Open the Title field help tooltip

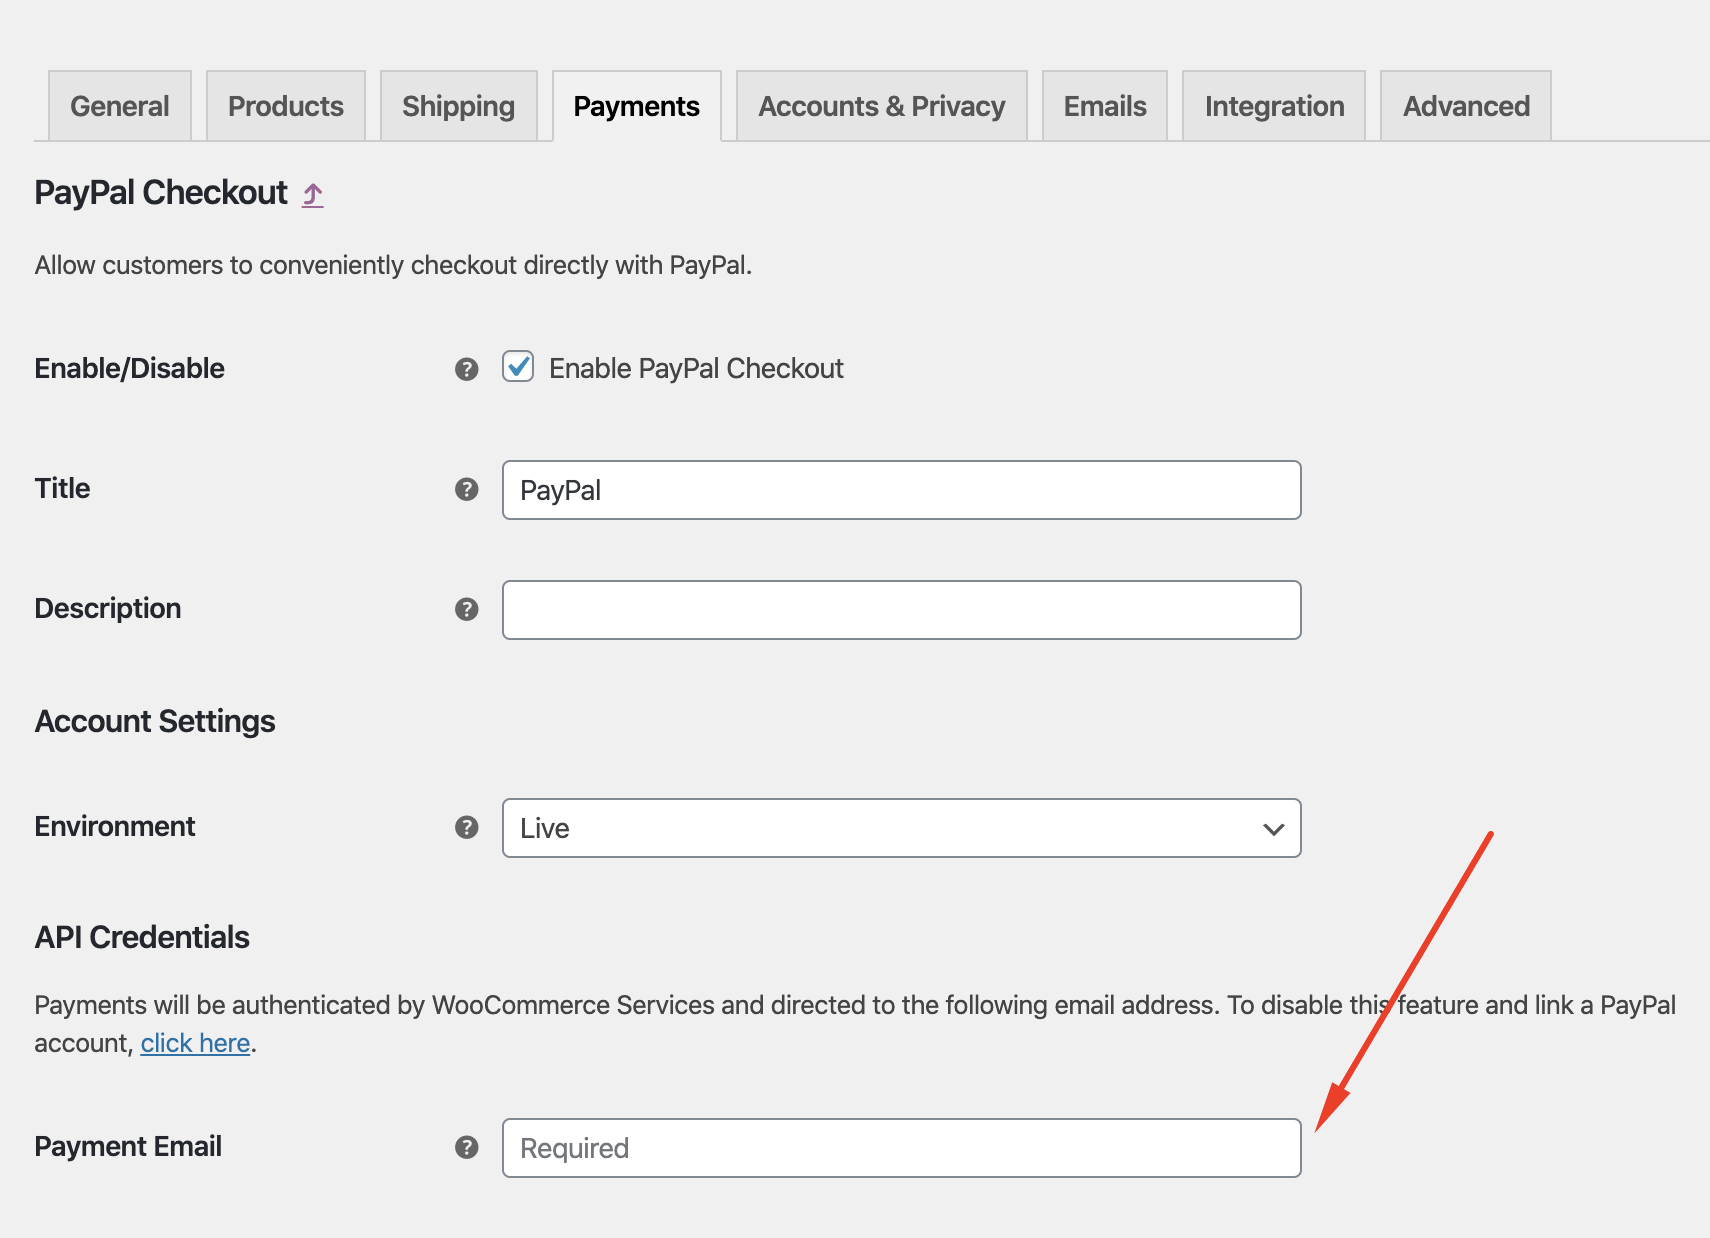click(x=466, y=490)
